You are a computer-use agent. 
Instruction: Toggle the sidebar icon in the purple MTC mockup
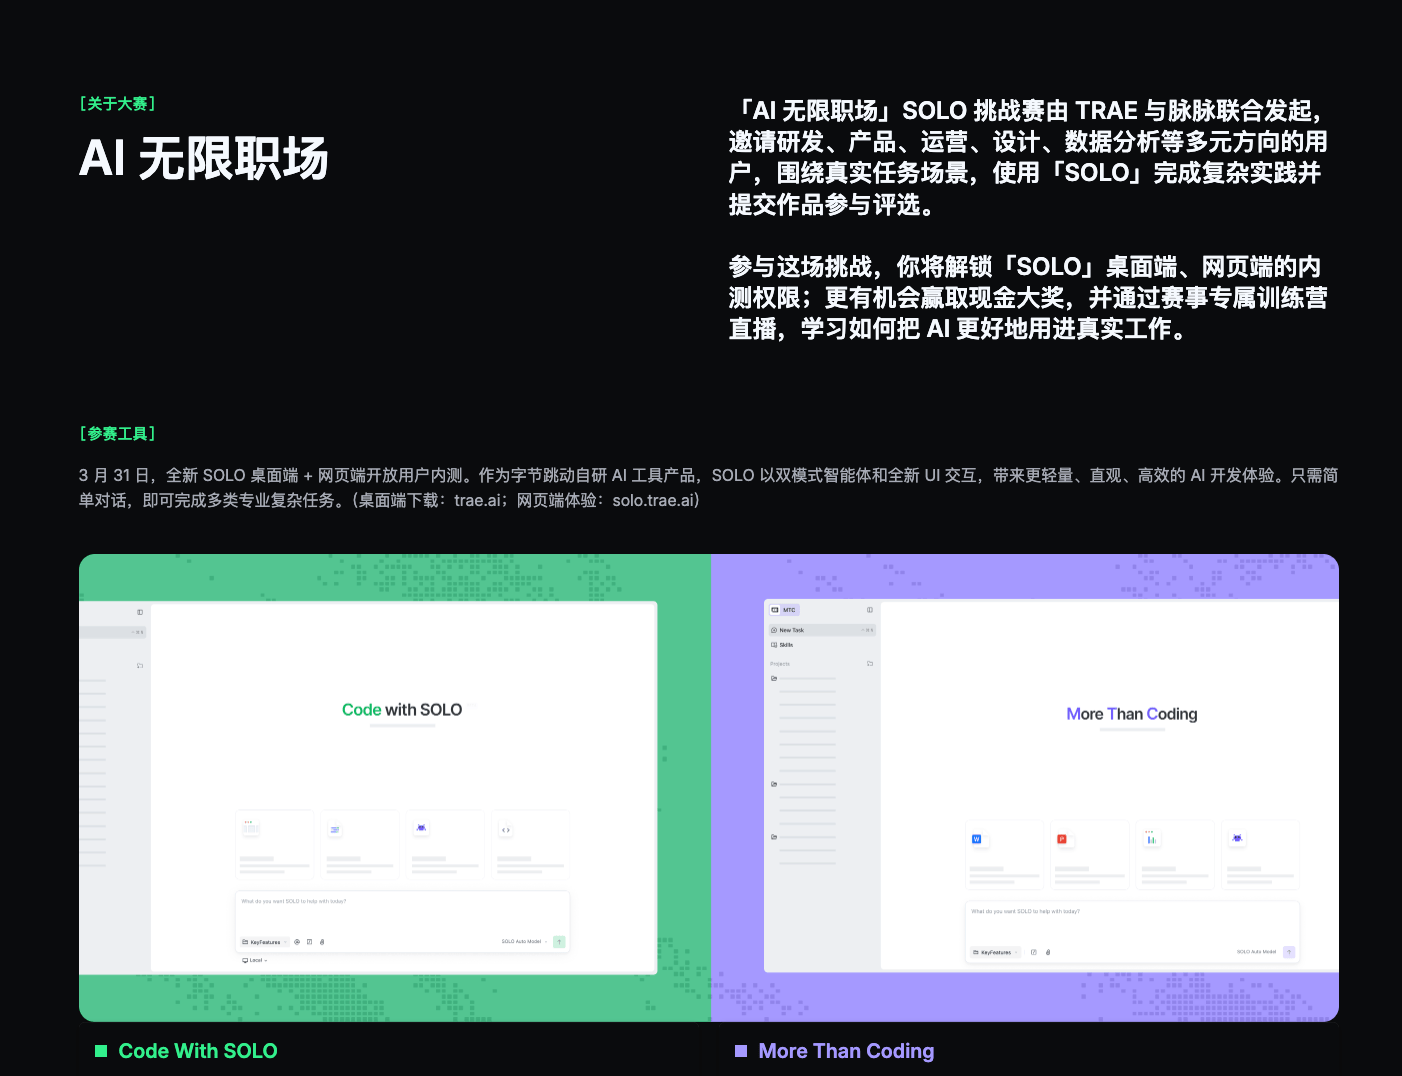(870, 610)
